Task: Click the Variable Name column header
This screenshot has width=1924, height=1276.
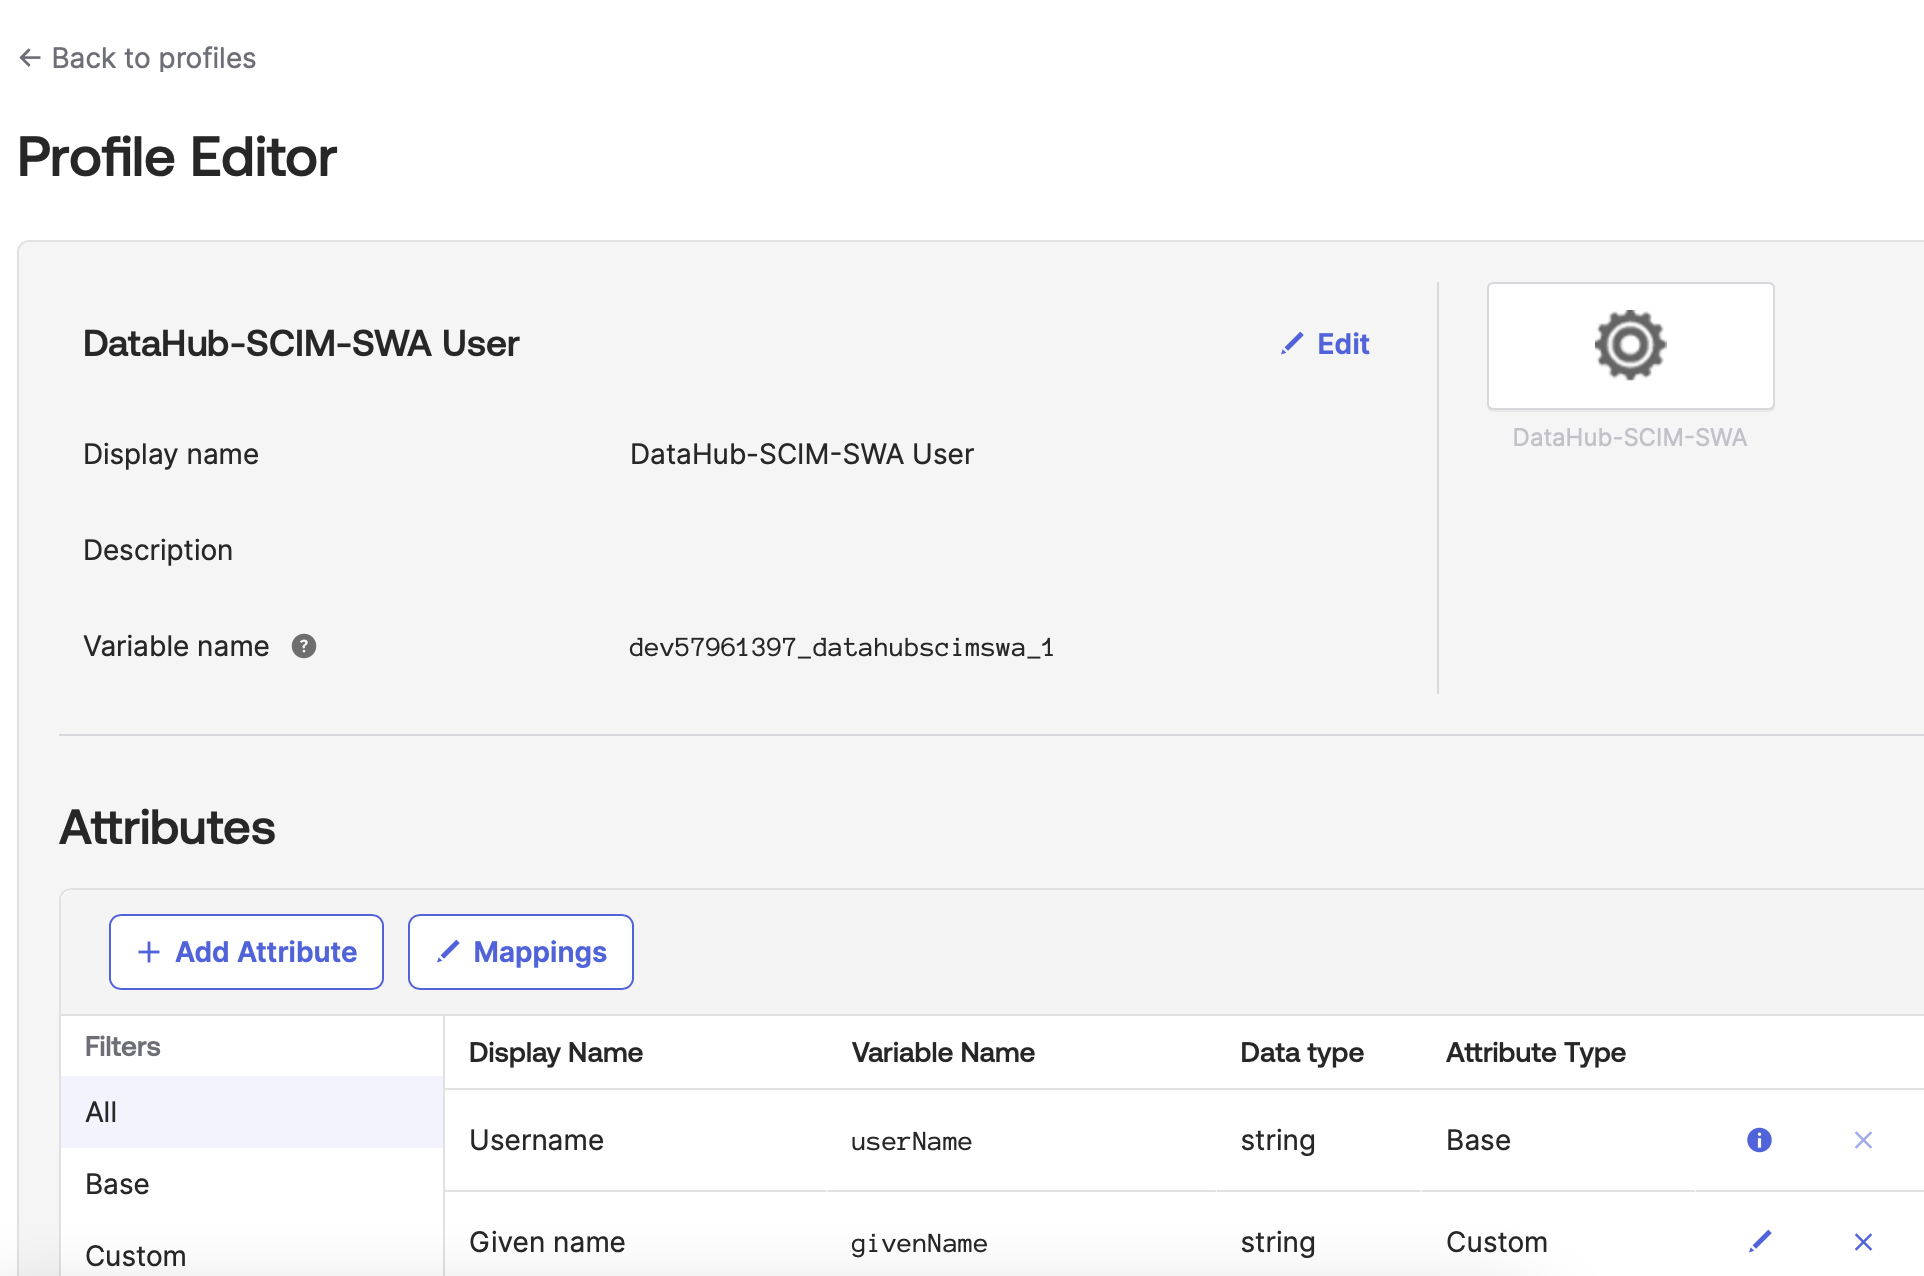Action: pyautogui.click(x=942, y=1052)
